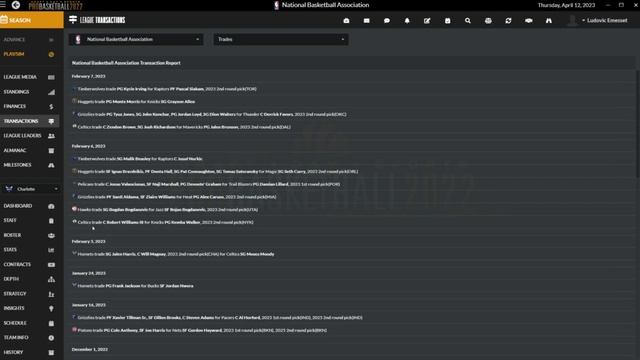
Task: Click the January 24, 2023 date heading
Action: pyautogui.click(x=89, y=273)
